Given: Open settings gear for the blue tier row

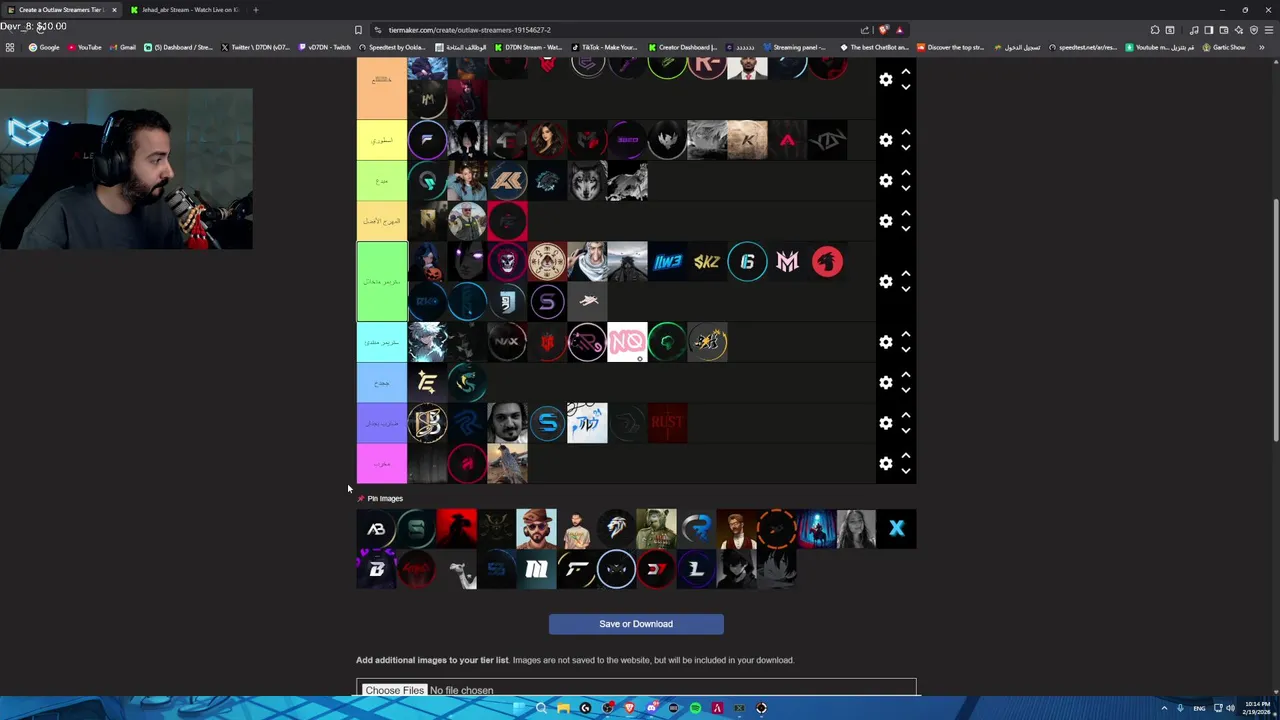Looking at the screenshot, I should click(886, 383).
